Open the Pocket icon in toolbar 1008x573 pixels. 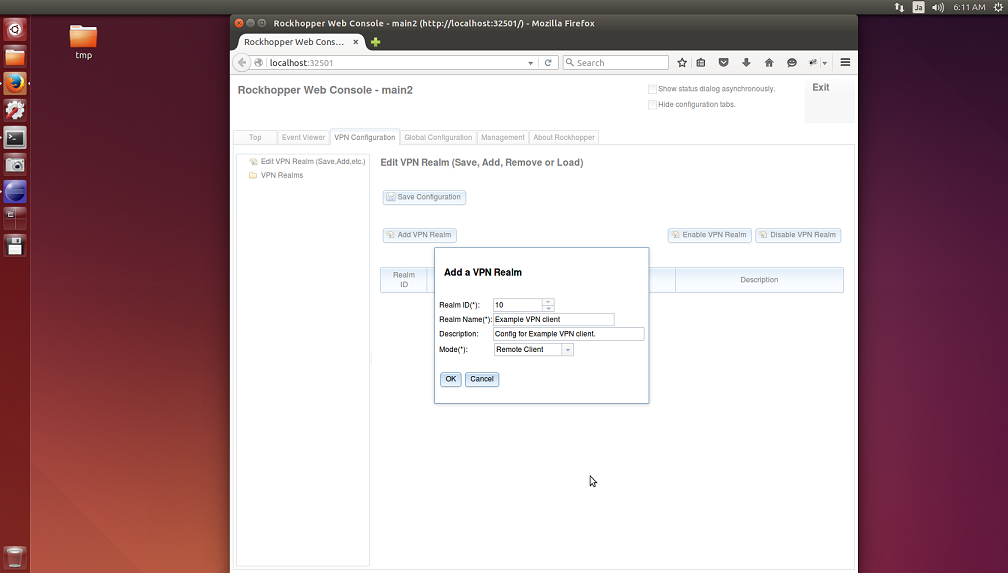724,62
